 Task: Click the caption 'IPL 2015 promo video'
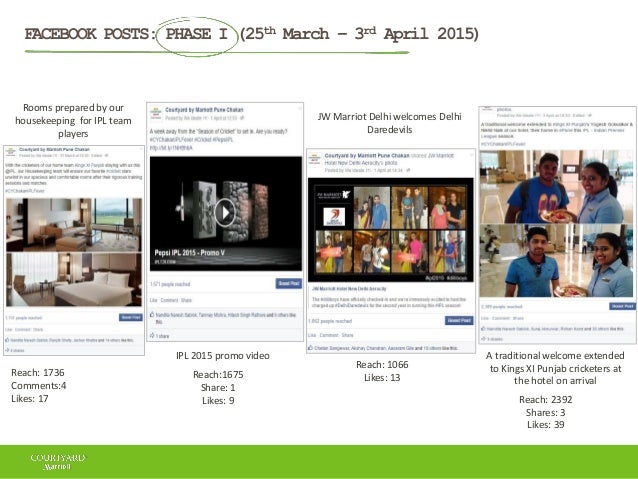point(223,355)
